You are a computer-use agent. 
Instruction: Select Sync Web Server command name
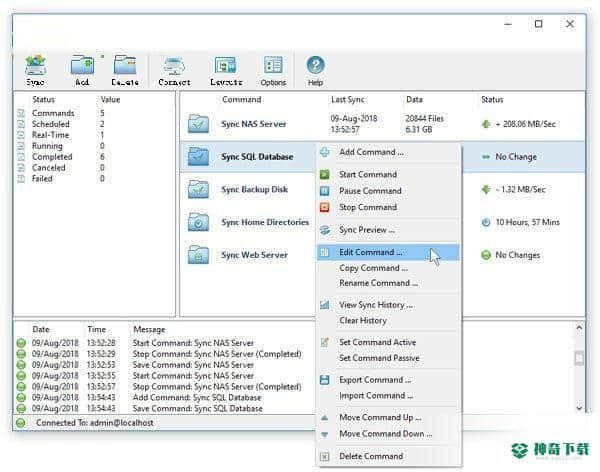point(254,255)
